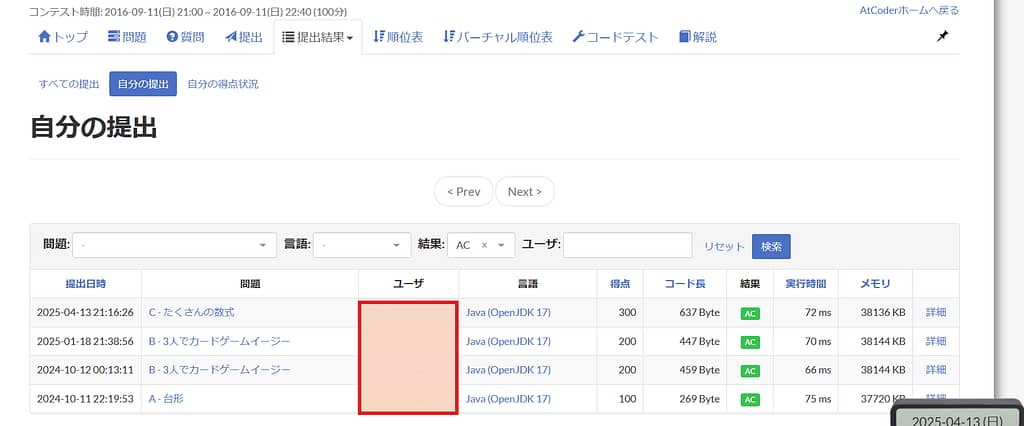Open the 言語 filter dropdown
The height and width of the screenshot is (426, 1024).
[362, 245]
